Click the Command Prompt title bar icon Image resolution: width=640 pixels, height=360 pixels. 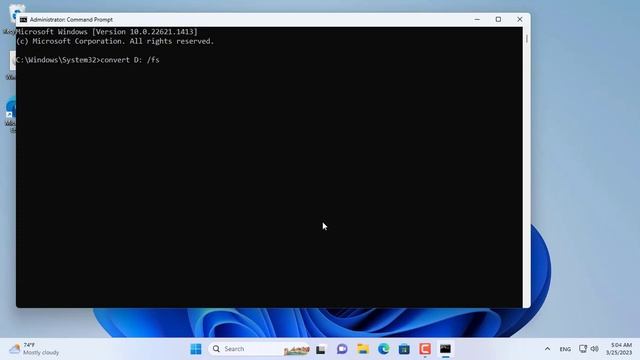[x=24, y=20]
